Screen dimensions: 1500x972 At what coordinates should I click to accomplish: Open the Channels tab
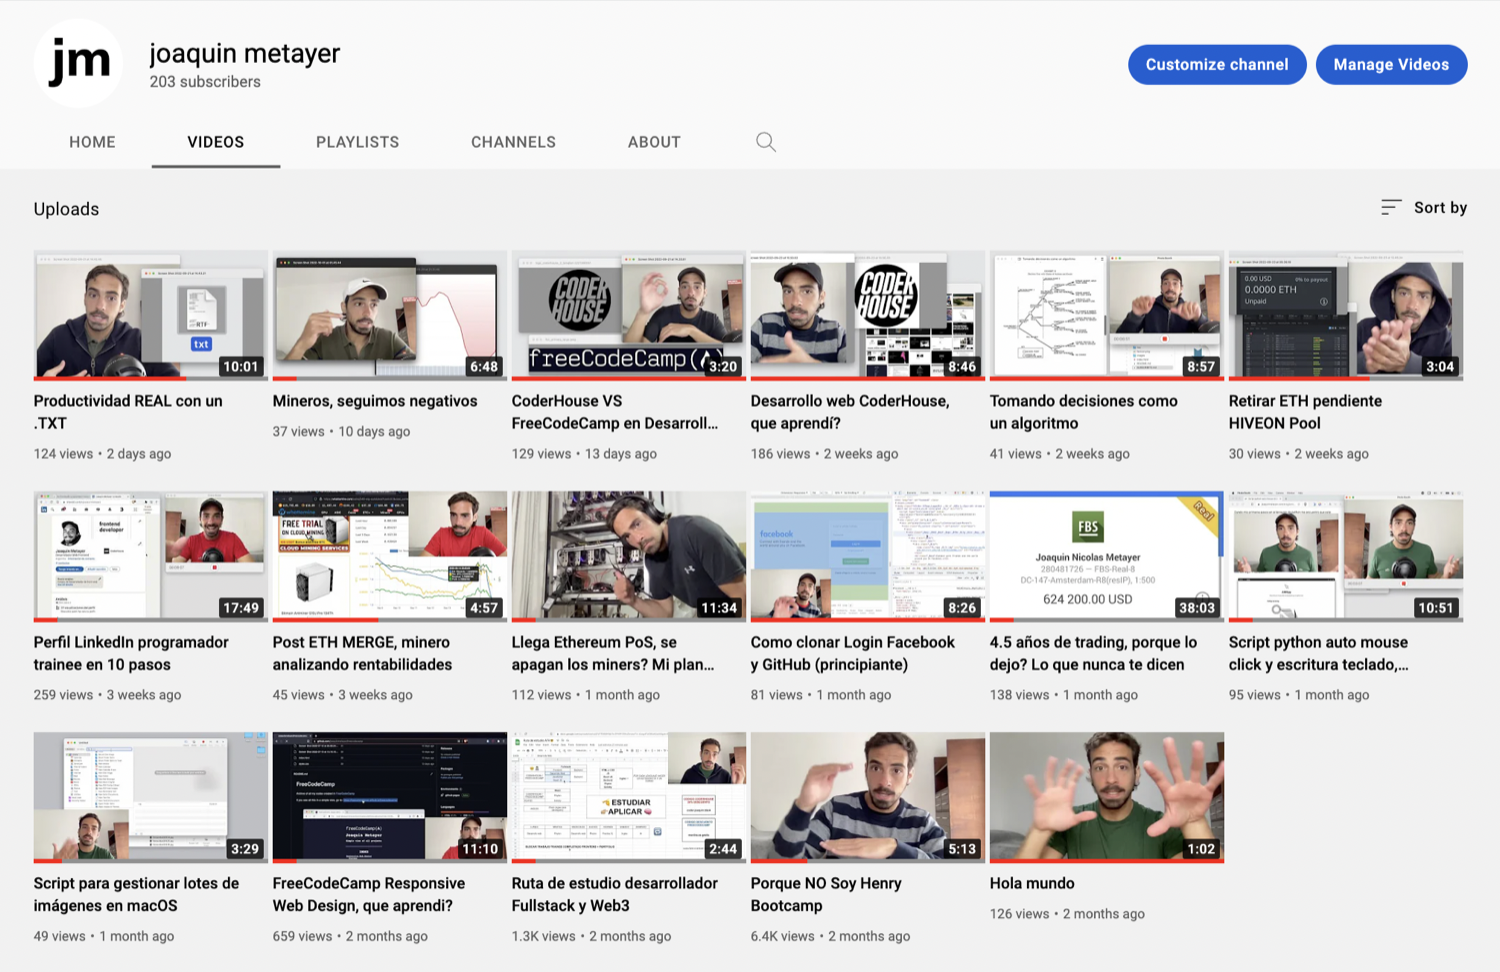(513, 142)
